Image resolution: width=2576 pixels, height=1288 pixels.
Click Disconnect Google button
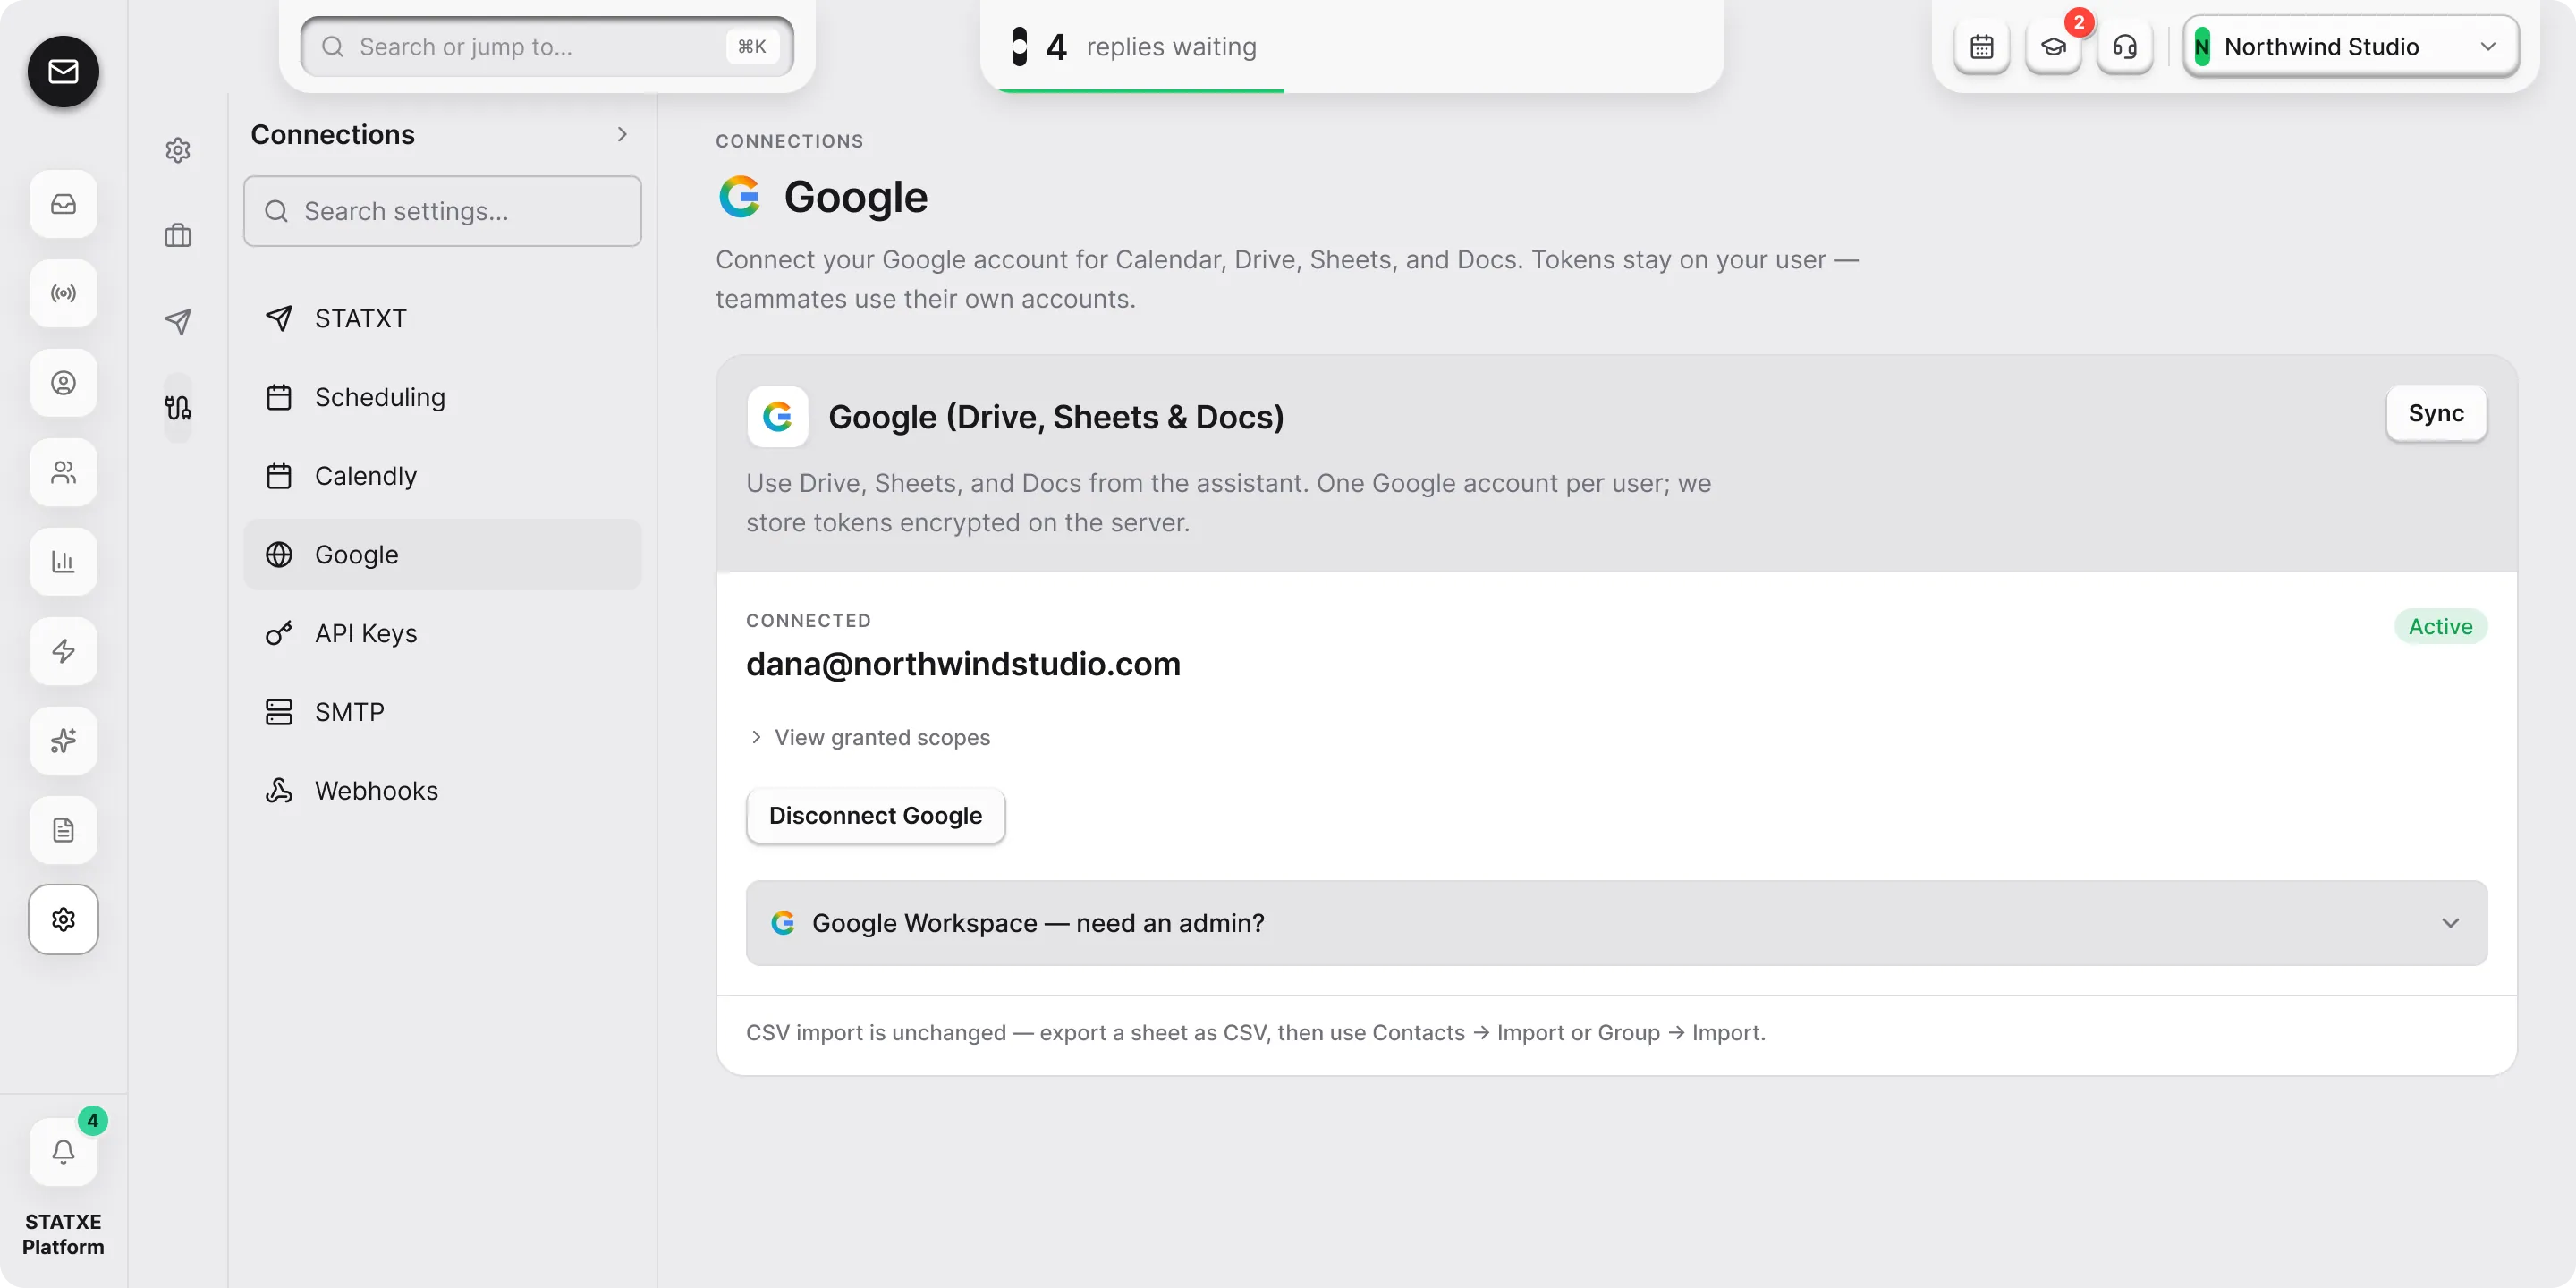tap(875, 816)
